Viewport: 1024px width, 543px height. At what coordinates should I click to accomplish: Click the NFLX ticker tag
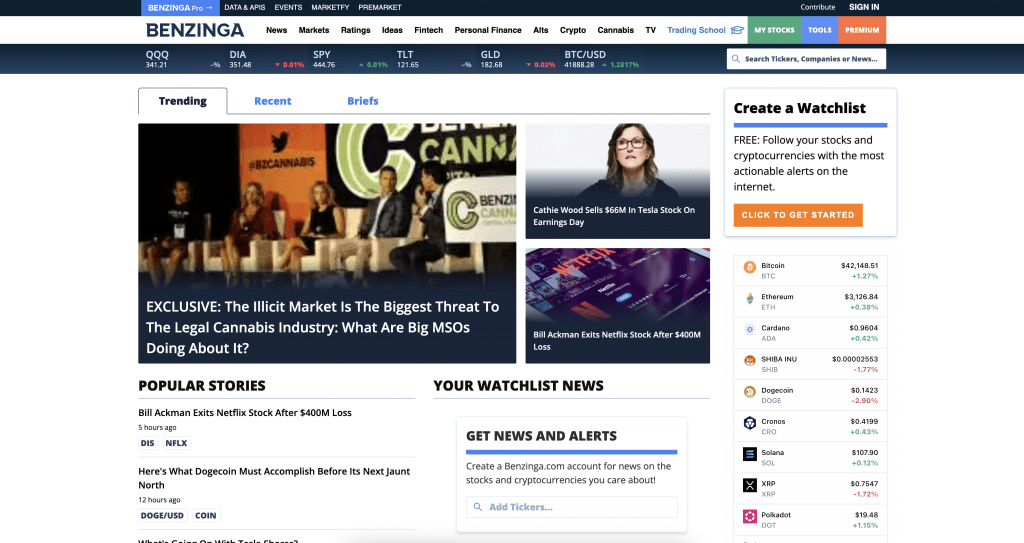(176, 443)
